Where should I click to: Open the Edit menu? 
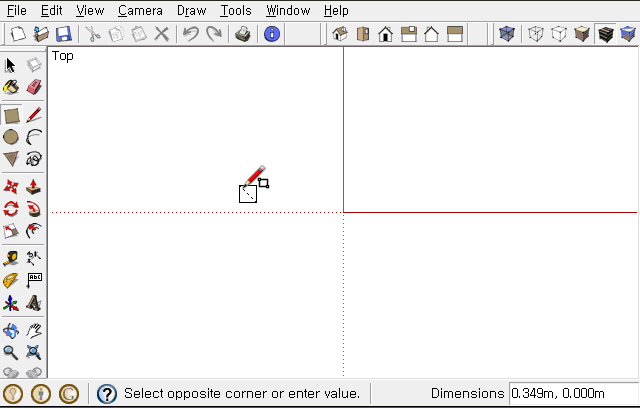pos(51,10)
